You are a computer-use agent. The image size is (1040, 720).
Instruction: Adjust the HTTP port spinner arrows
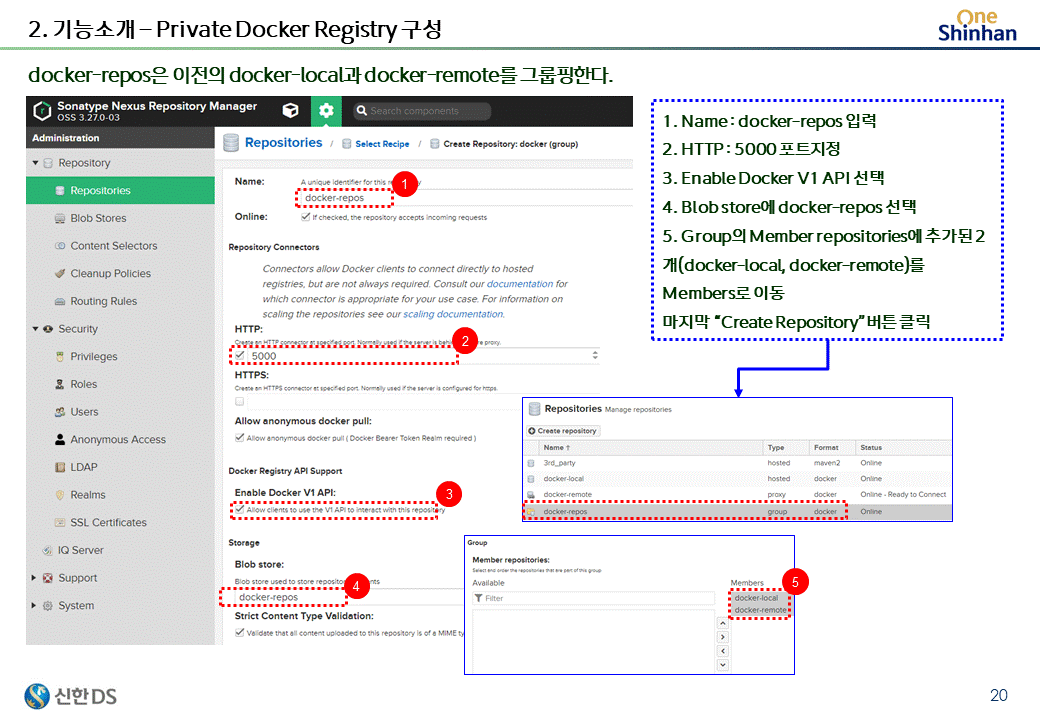(x=595, y=356)
